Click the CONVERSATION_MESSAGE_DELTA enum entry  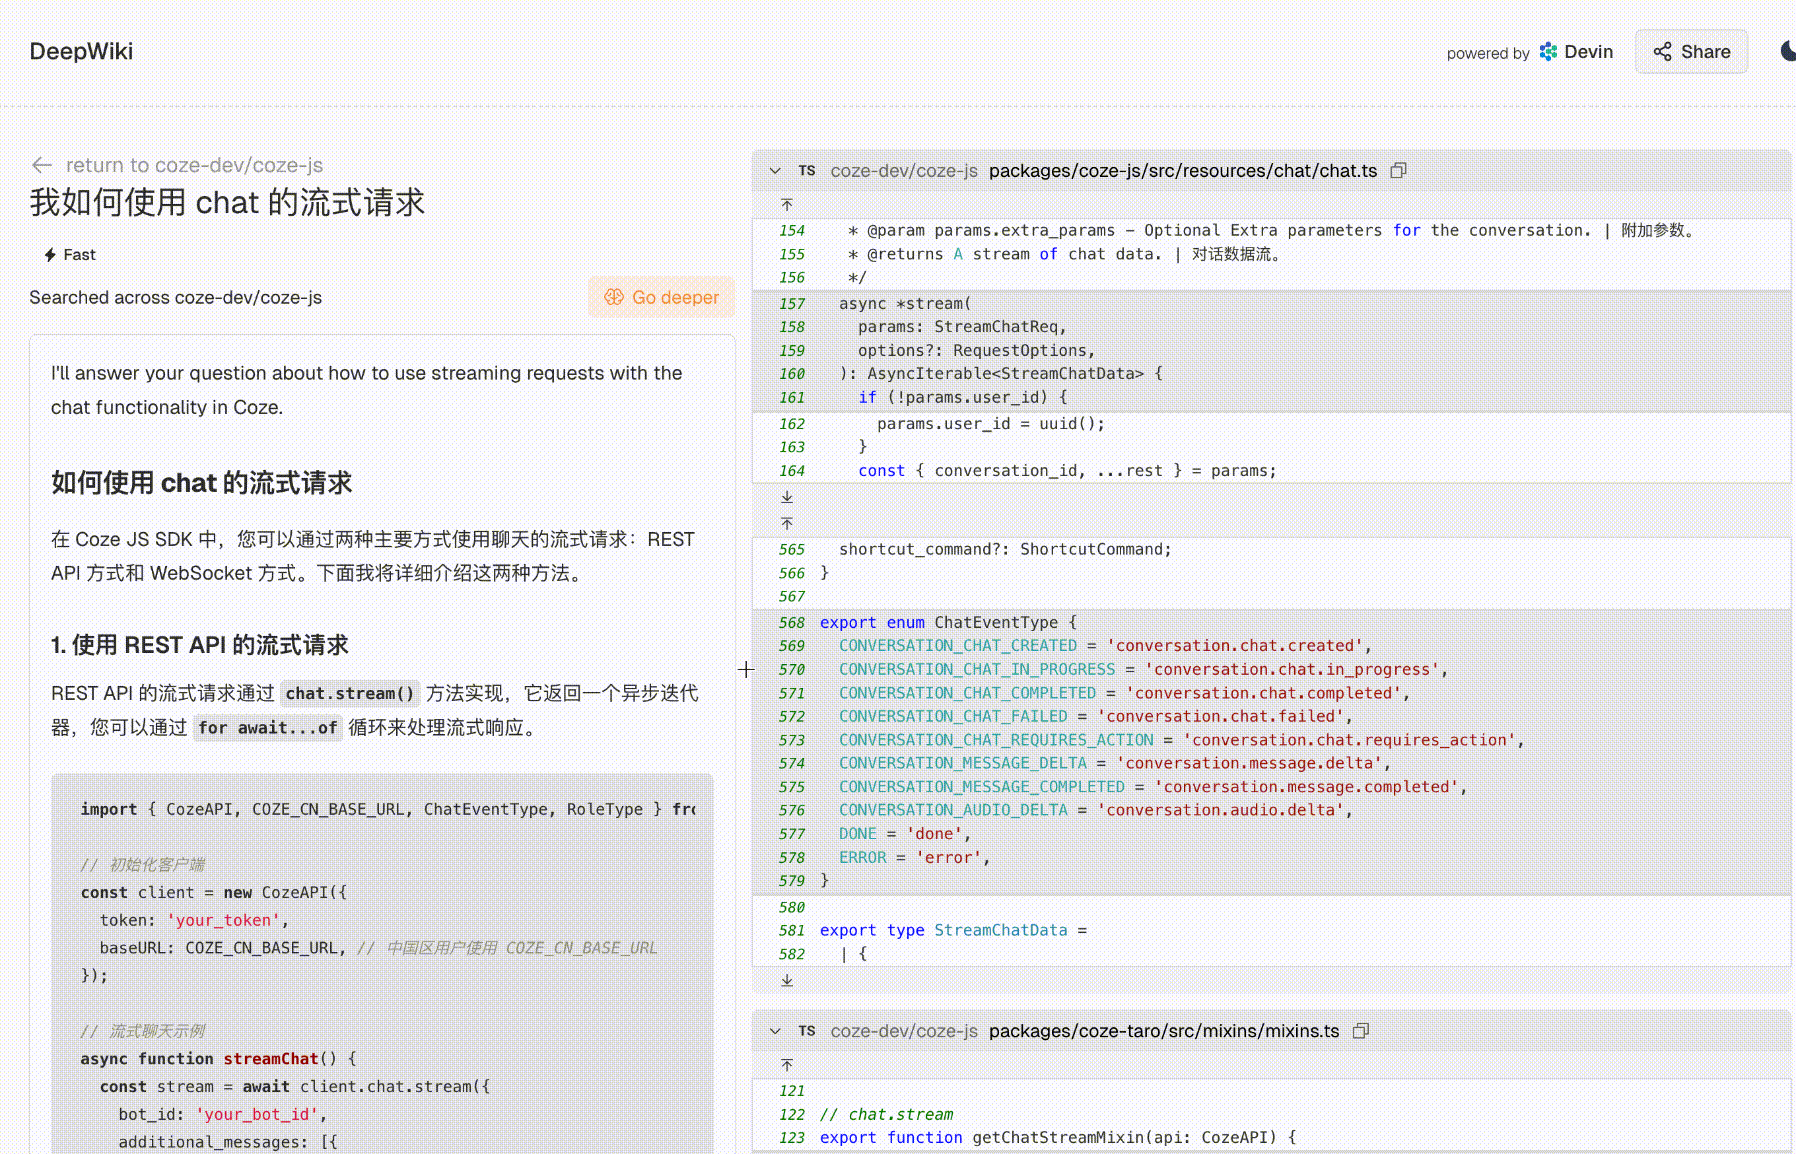tap(1115, 763)
